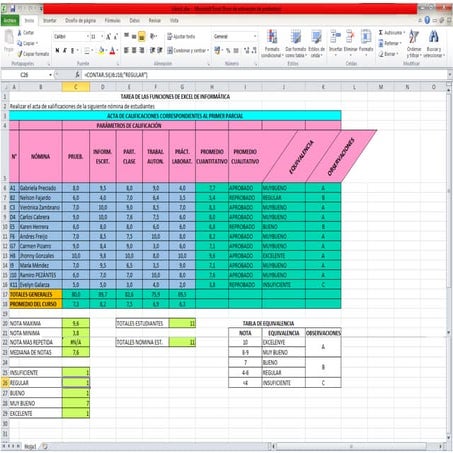Open the Name Box dropdown arrow

click(x=50, y=75)
